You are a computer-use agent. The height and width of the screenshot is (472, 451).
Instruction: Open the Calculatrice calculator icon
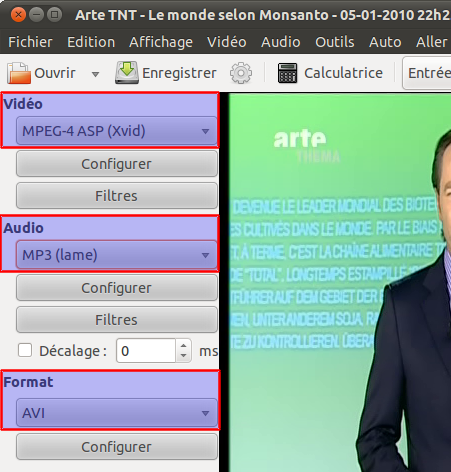click(x=287, y=73)
